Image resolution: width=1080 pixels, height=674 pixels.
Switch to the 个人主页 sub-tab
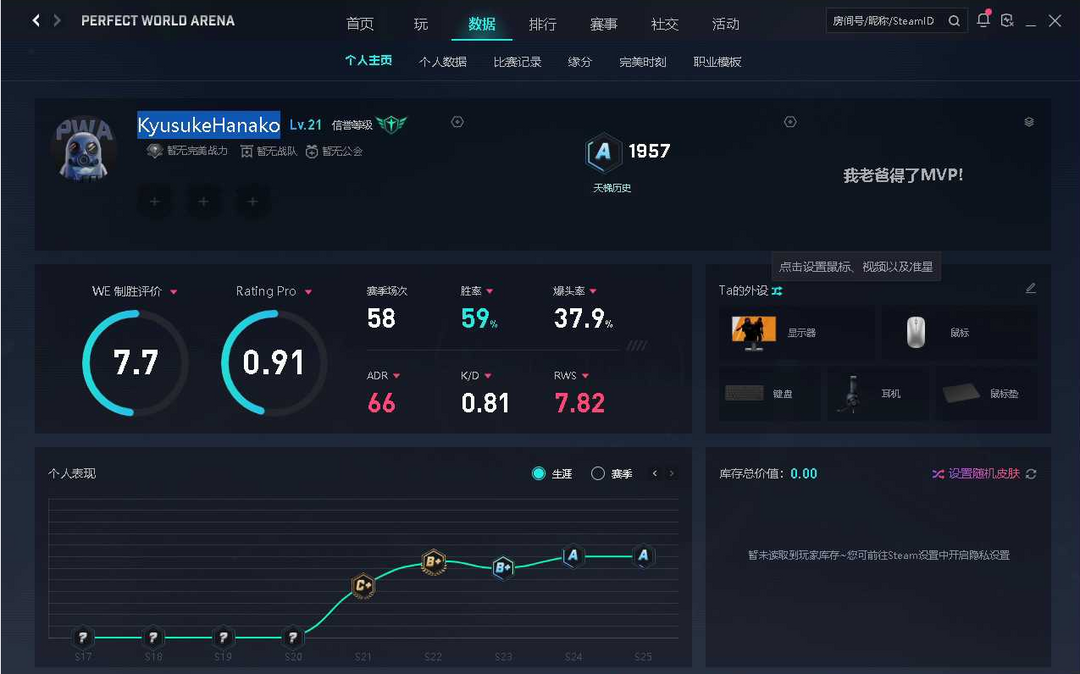click(368, 61)
